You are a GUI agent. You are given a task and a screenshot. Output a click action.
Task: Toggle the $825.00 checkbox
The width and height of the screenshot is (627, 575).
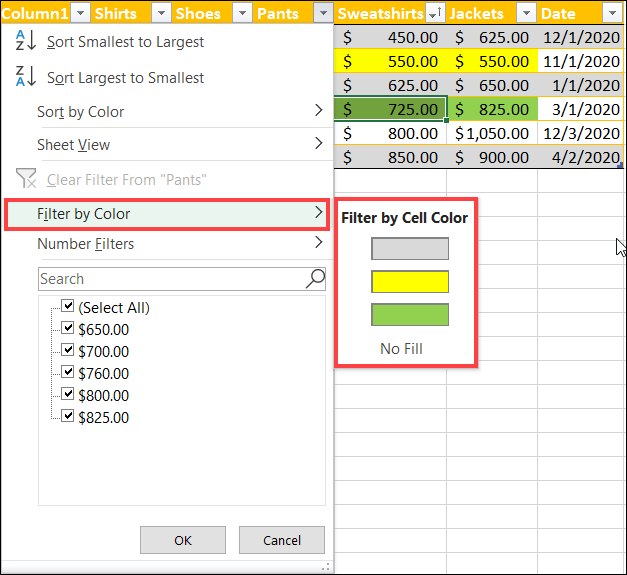pos(68,416)
